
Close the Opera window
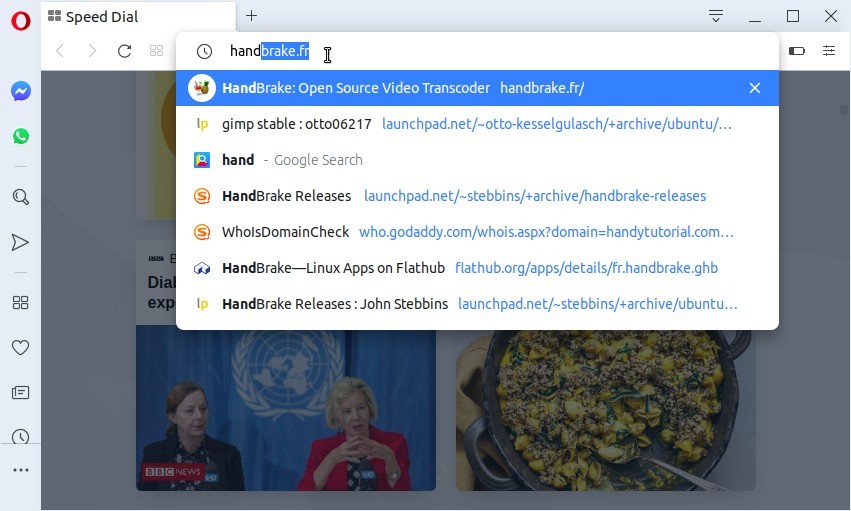[x=830, y=16]
